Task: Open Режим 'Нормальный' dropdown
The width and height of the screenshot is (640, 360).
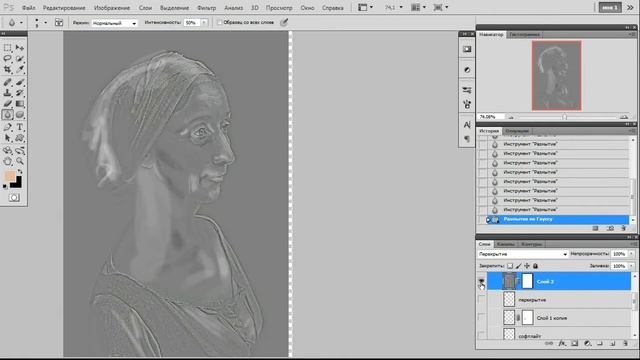Action: click(x=114, y=23)
